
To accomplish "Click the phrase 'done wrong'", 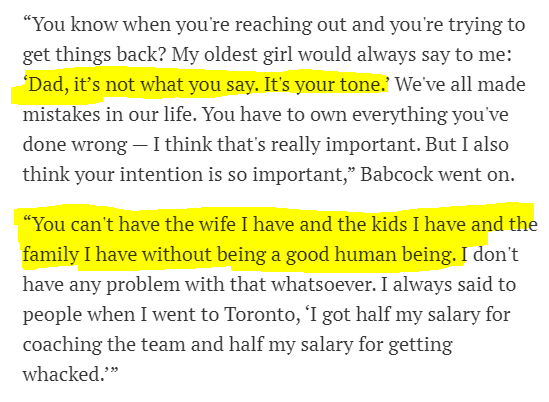I will 75,145.
